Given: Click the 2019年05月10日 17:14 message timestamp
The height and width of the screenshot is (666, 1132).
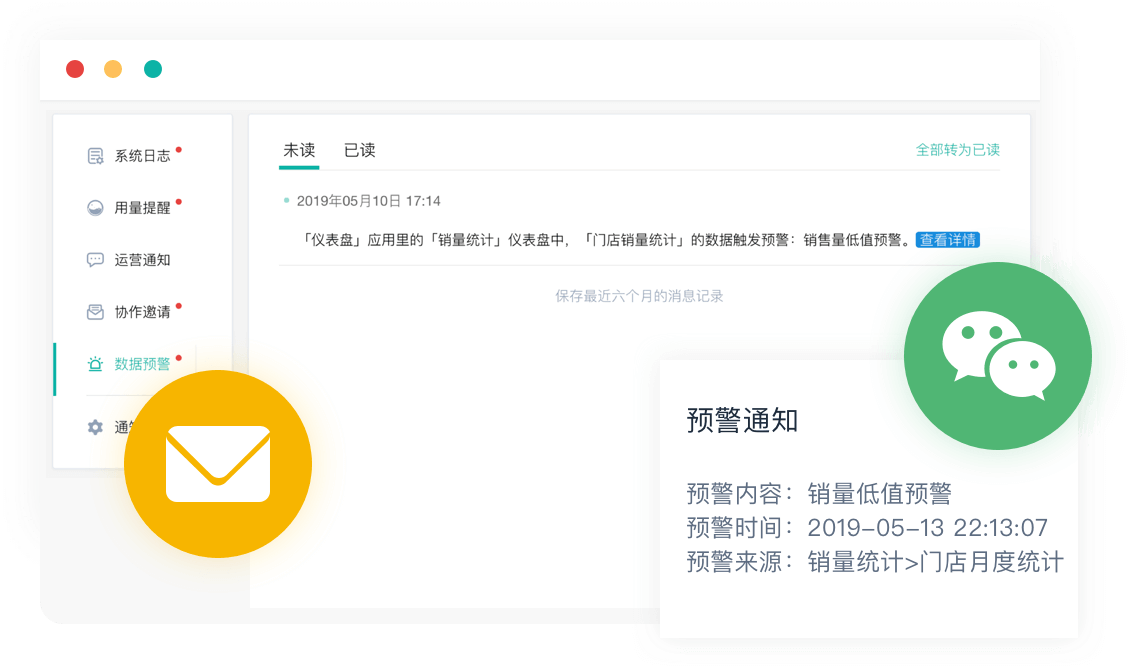Looking at the screenshot, I should (368, 201).
